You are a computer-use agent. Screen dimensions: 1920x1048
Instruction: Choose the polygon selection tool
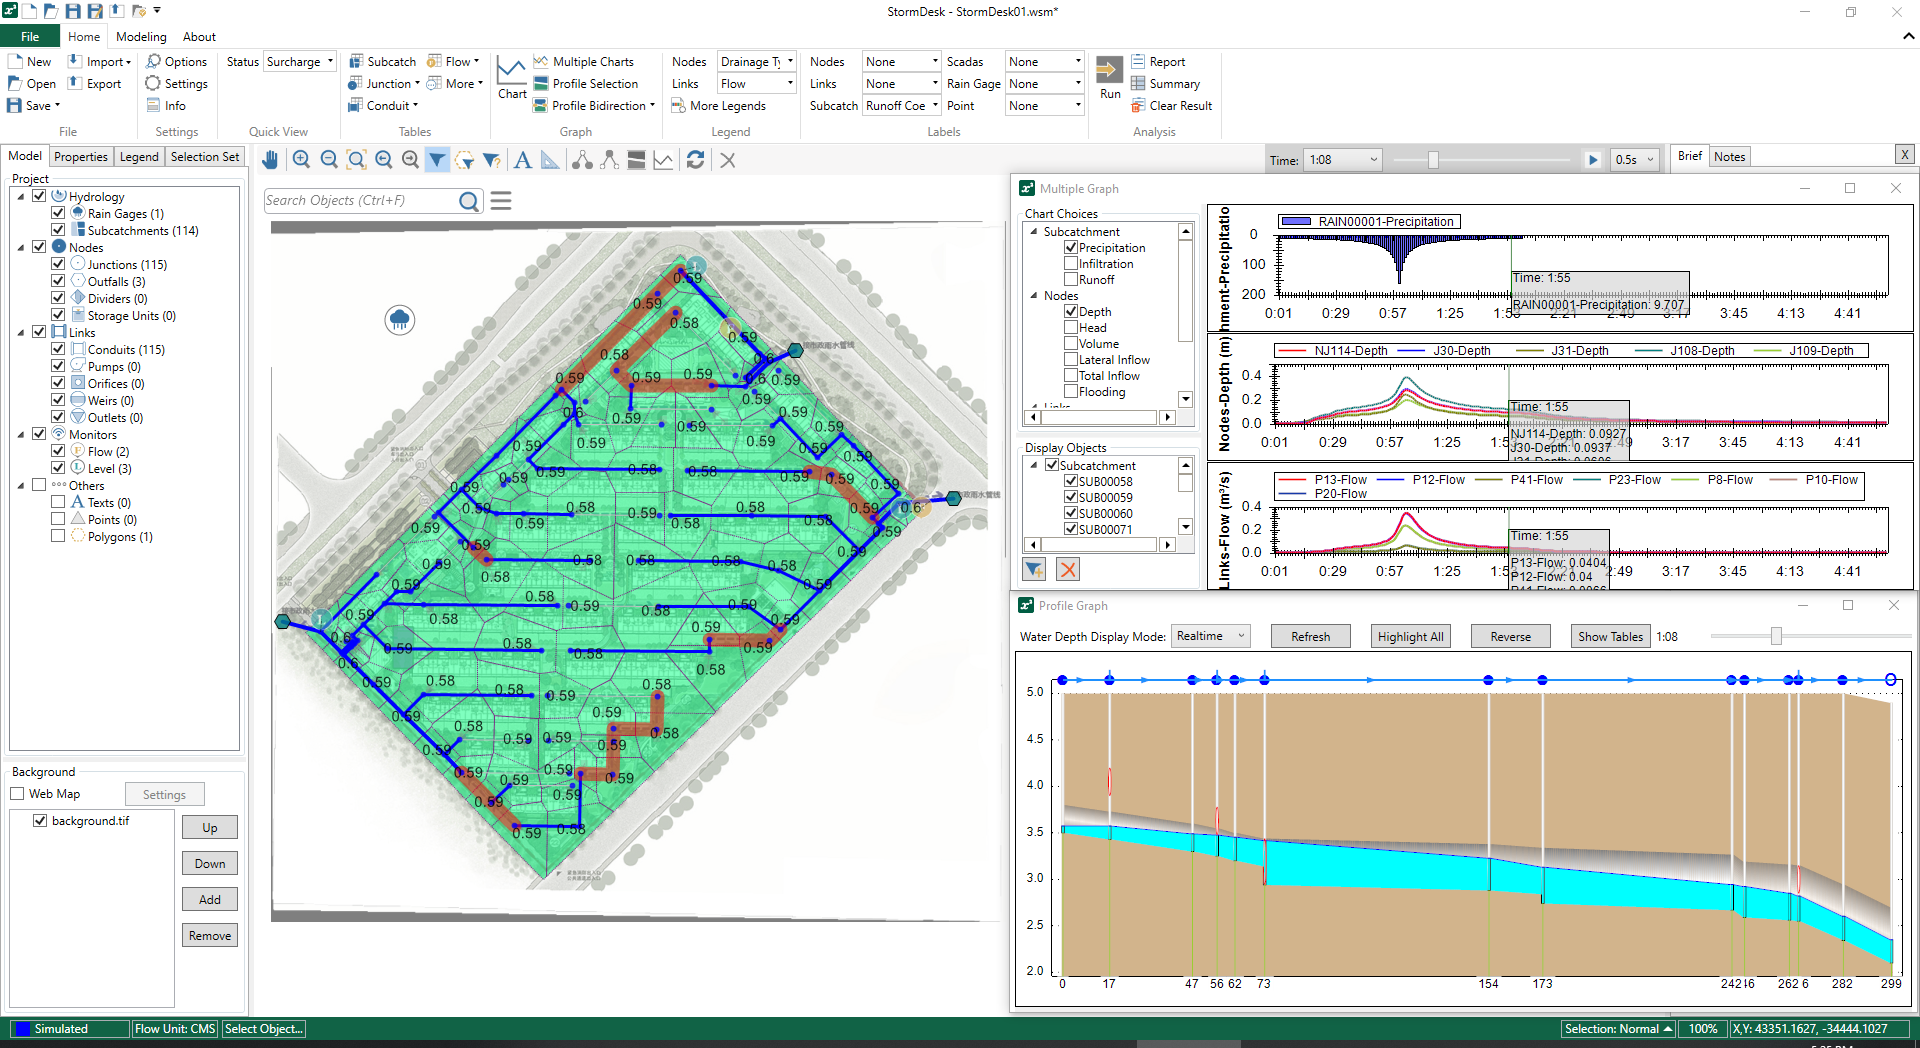point(464,160)
